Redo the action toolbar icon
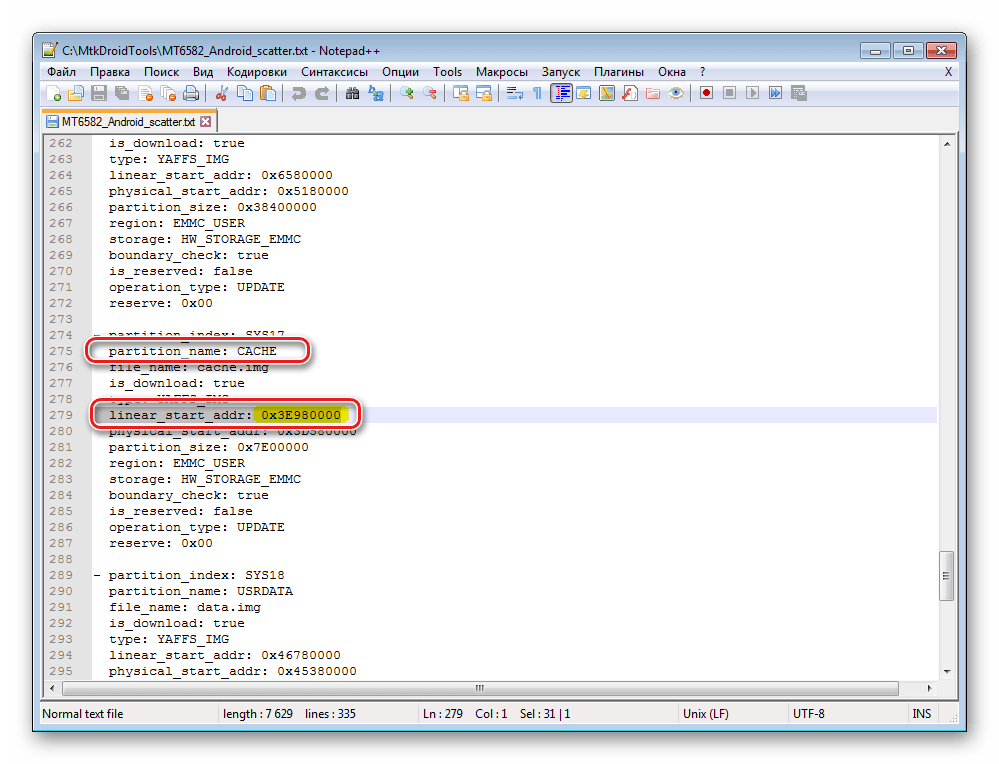The width and height of the screenshot is (999, 764). (x=322, y=94)
